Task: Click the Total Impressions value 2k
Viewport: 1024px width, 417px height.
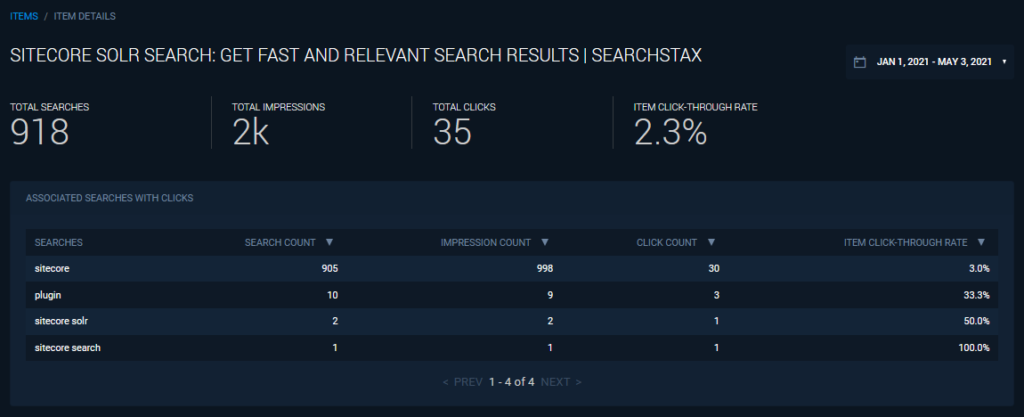Action: [x=250, y=132]
